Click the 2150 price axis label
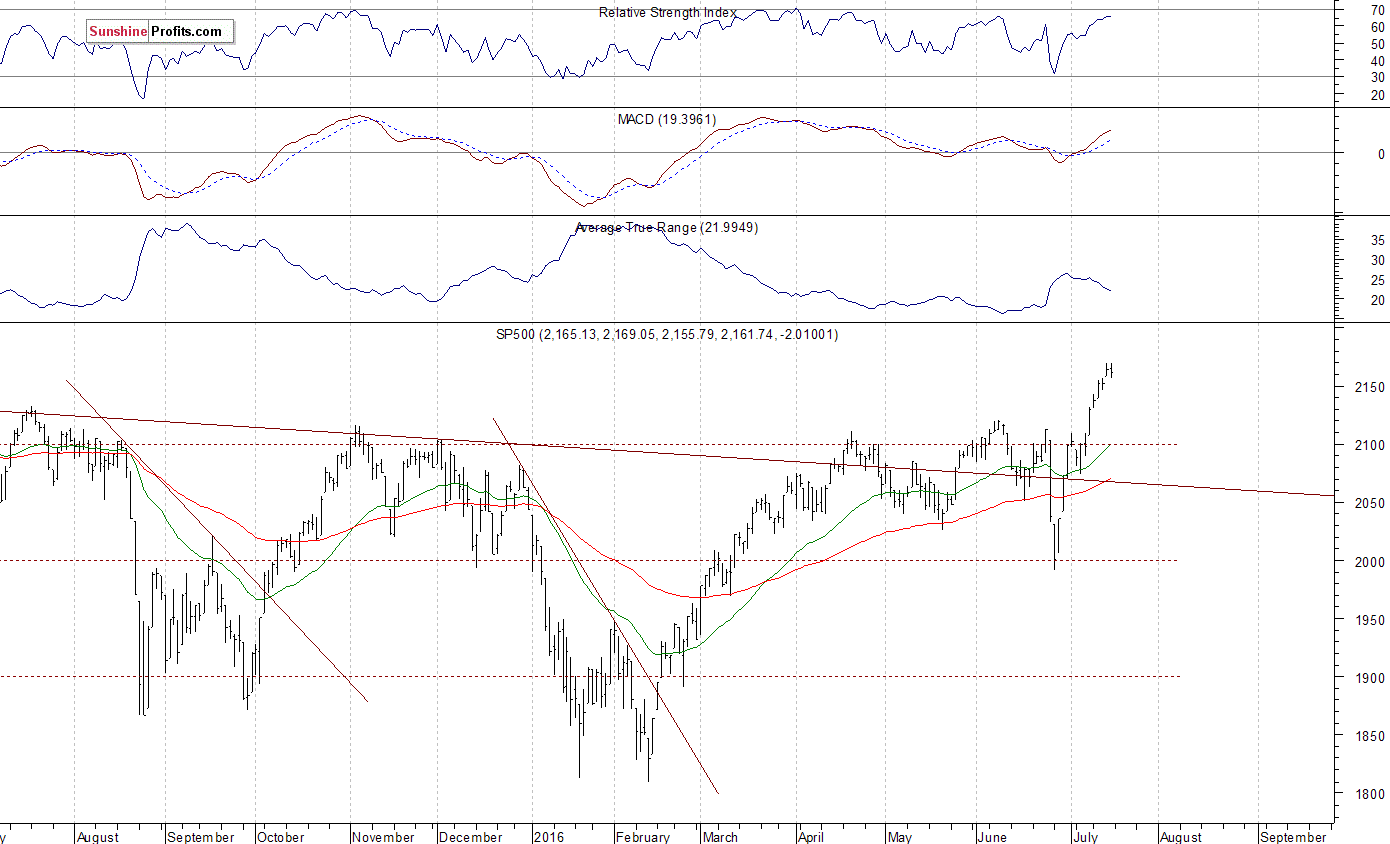 coord(1369,387)
